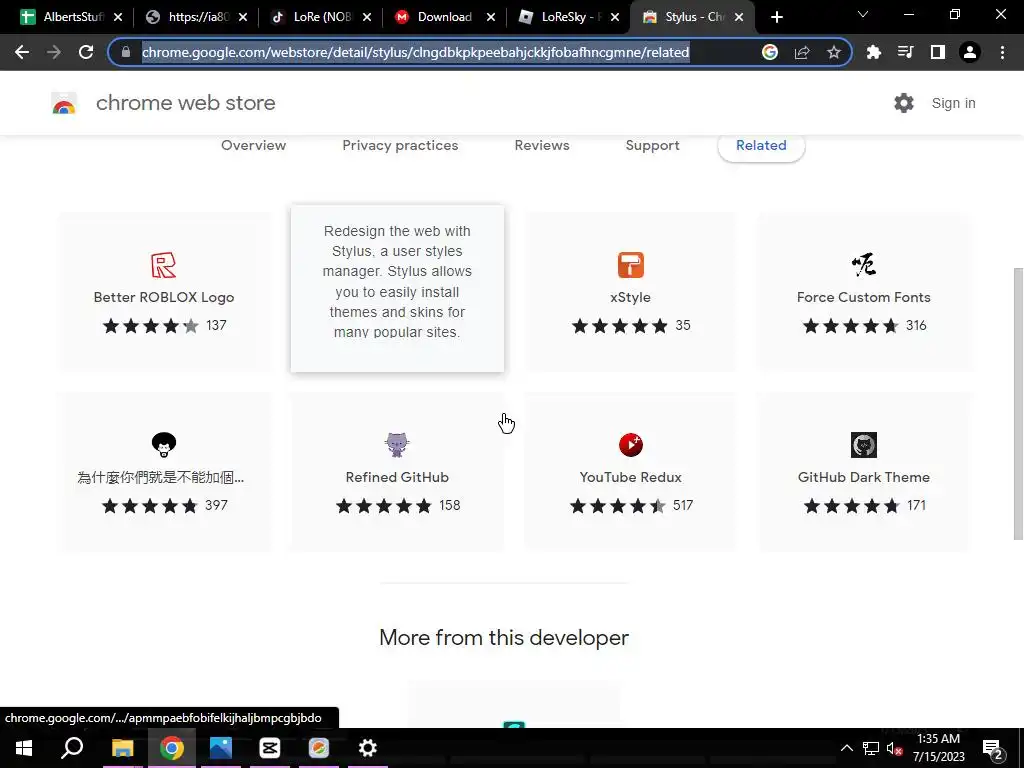This screenshot has width=1024, height=768.
Task: Open the Refined GitHub cat icon
Action: 396,445
